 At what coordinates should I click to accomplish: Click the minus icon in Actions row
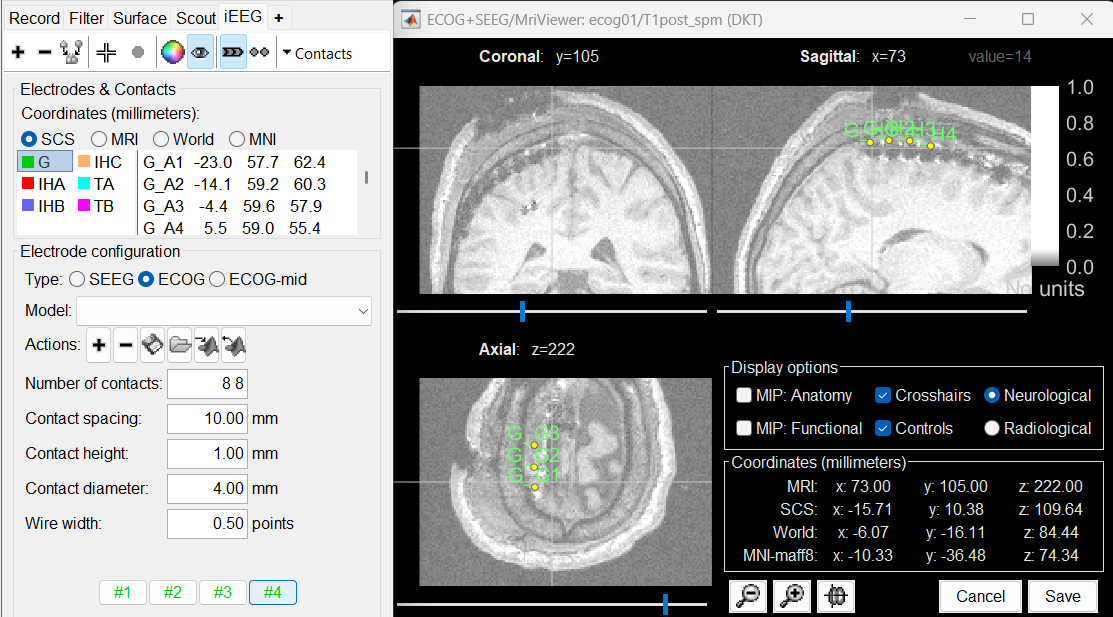(x=126, y=346)
